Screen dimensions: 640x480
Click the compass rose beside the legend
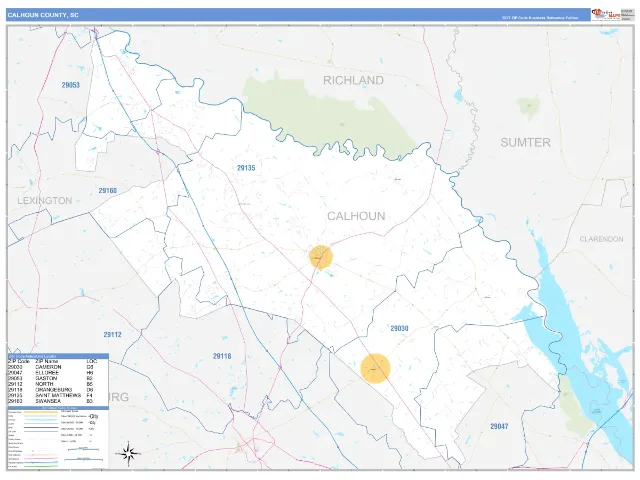click(129, 453)
